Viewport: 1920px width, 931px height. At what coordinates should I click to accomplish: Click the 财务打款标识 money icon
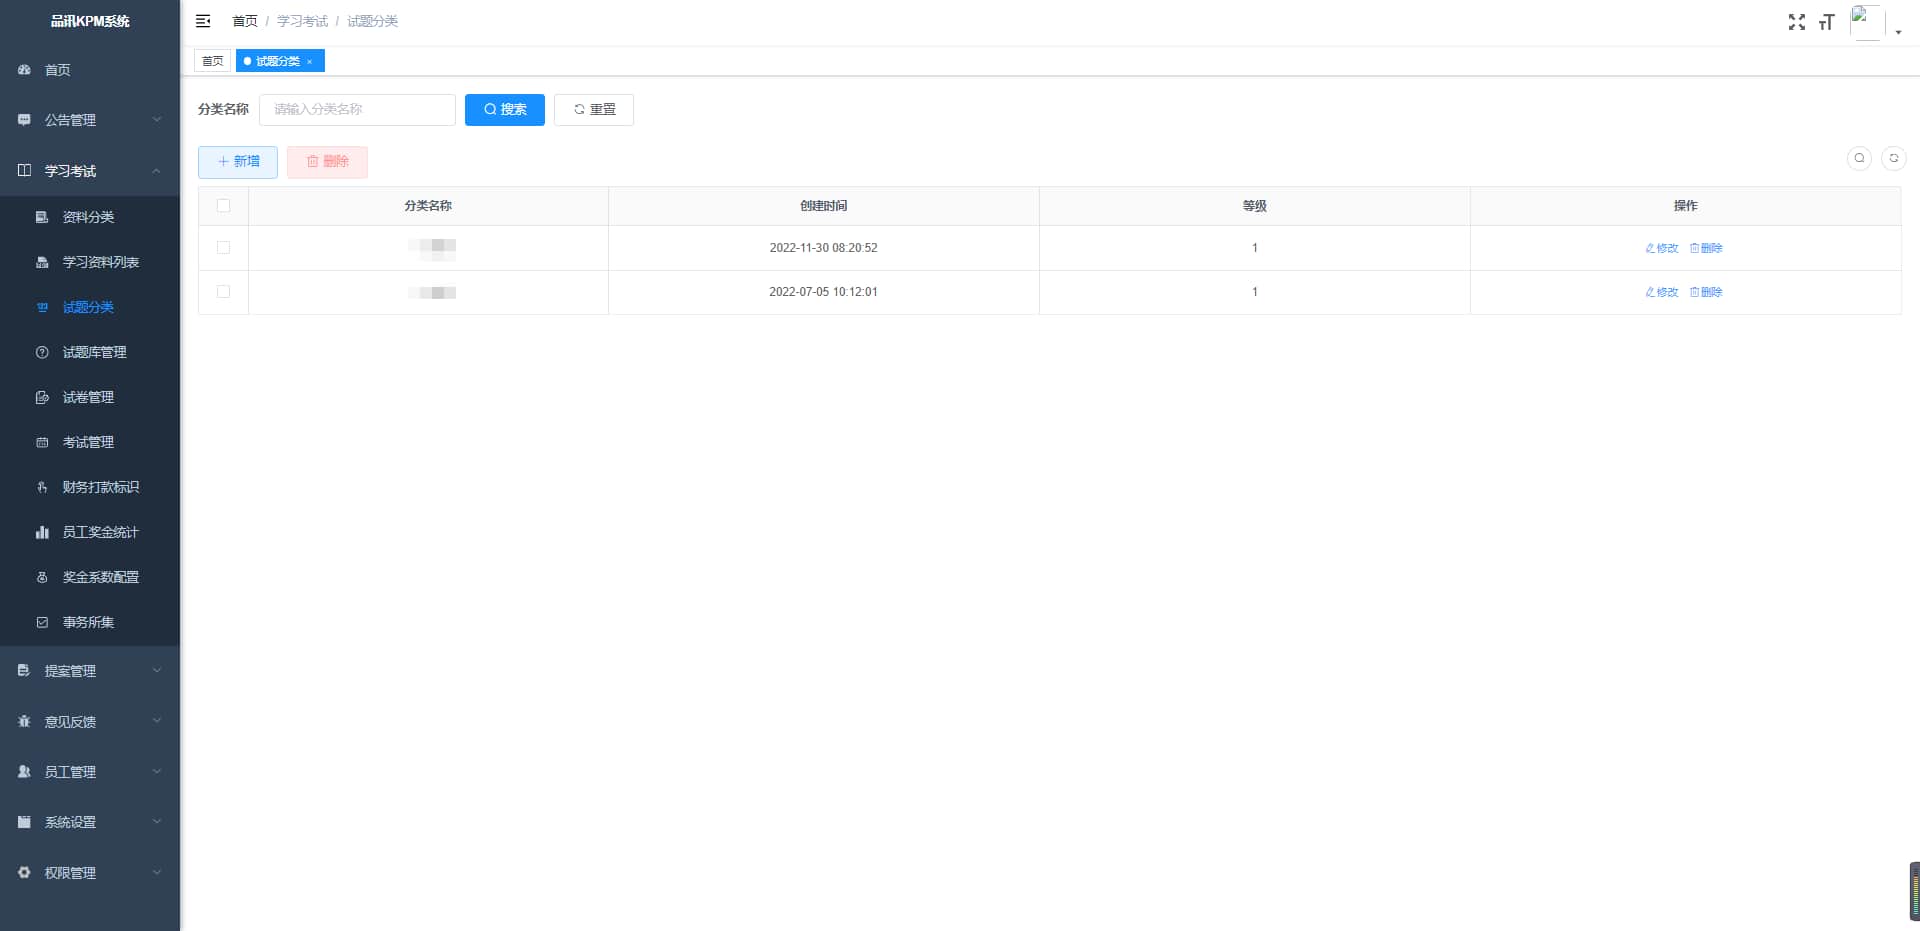click(x=42, y=487)
